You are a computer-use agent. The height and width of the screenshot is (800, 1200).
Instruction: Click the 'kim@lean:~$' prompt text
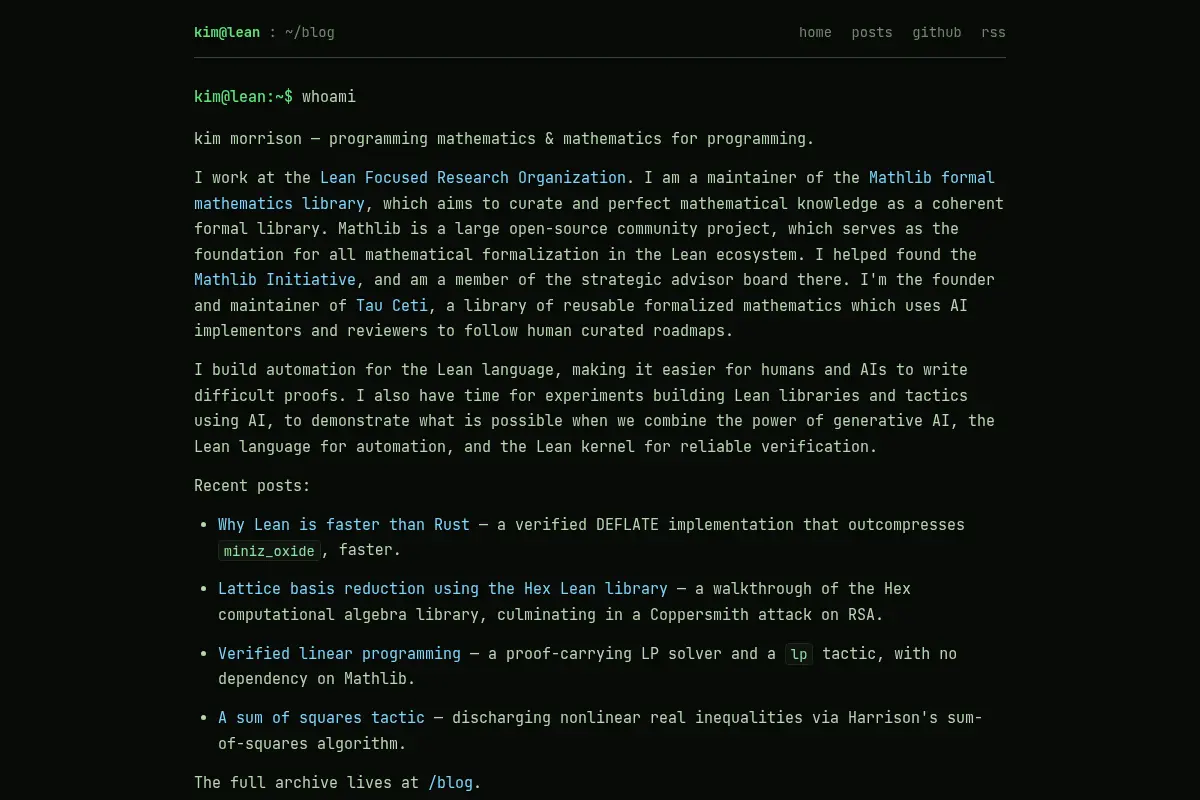pos(243,97)
